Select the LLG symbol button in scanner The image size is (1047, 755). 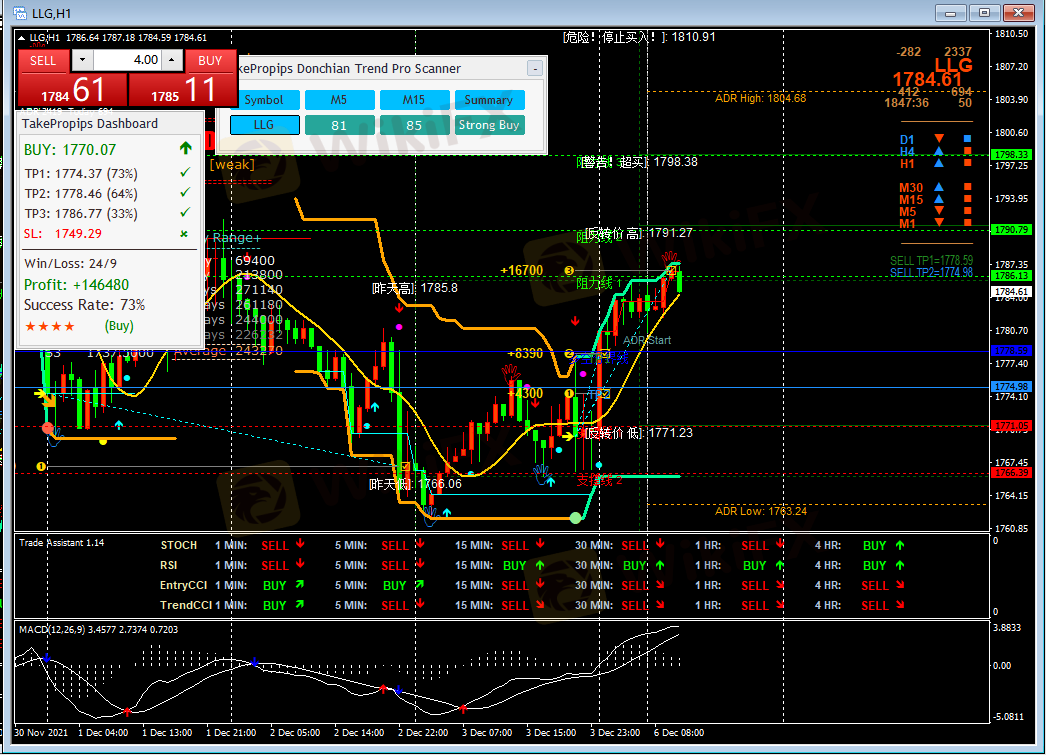pos(264,125)
